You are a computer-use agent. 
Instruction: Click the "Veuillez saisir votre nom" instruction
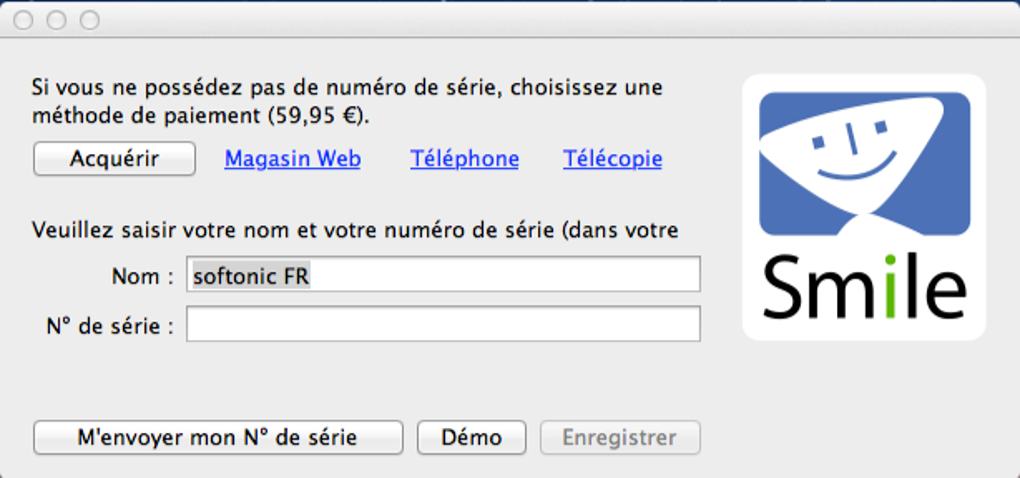[x=354, y=231]
